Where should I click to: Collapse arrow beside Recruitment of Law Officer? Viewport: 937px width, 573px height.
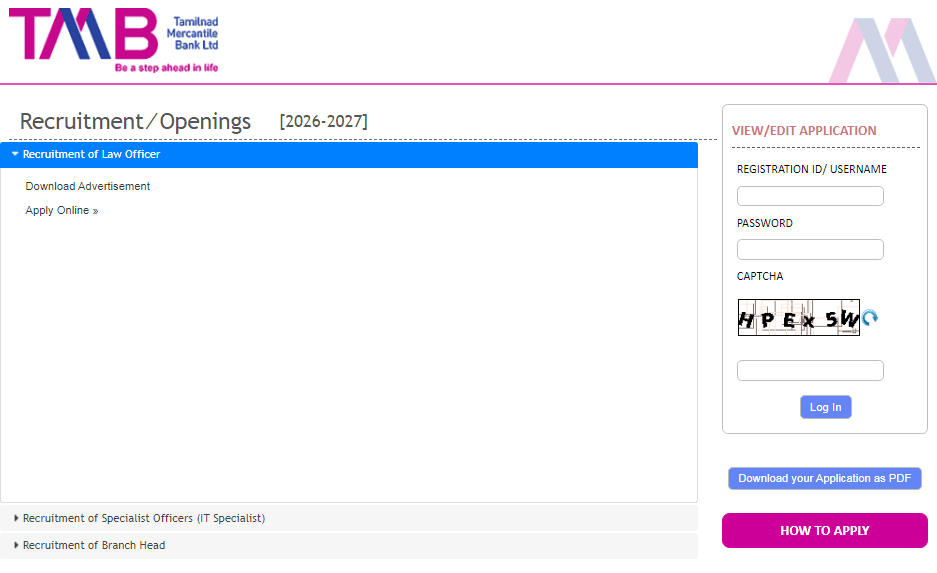click(15, 154)
